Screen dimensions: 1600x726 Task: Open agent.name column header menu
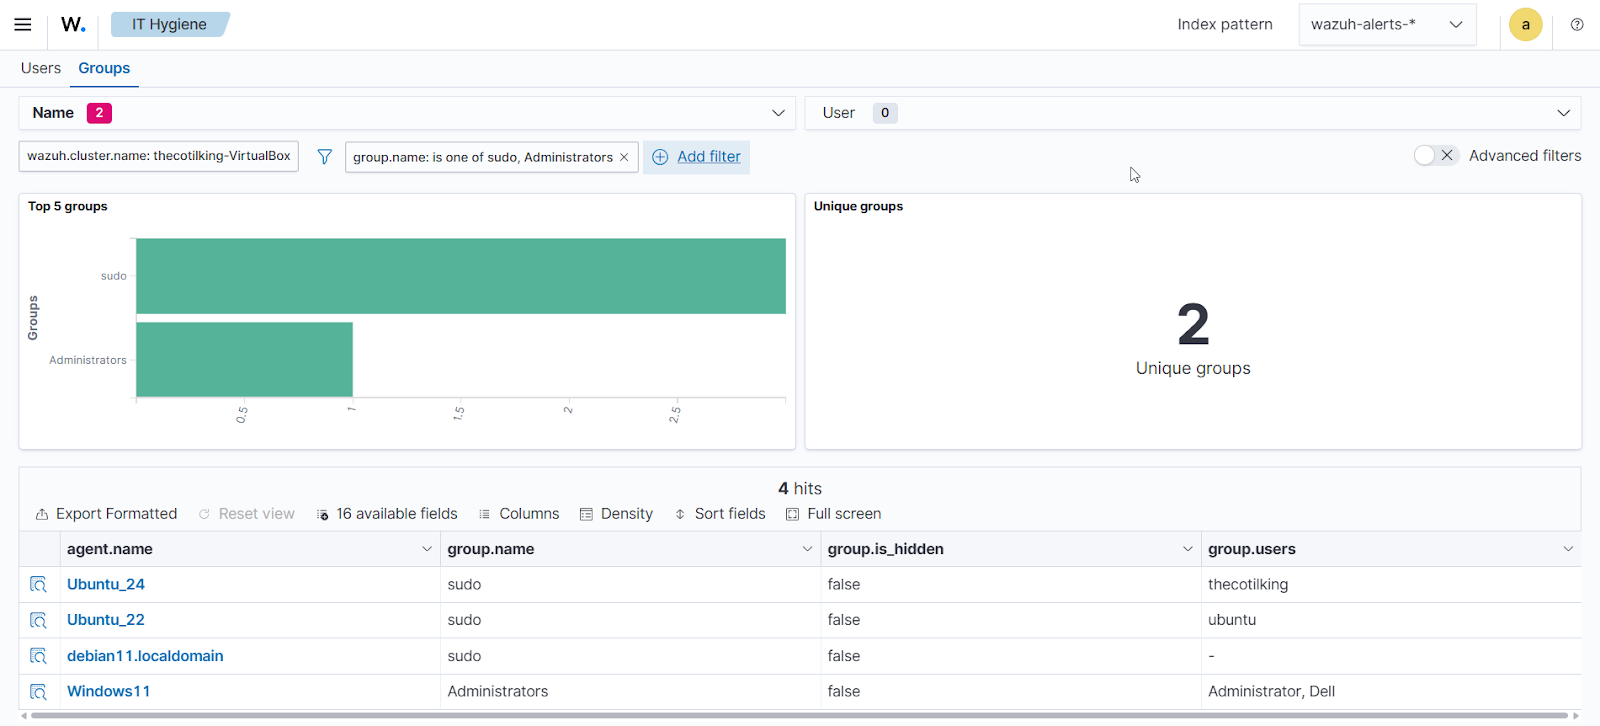point(426,549)
